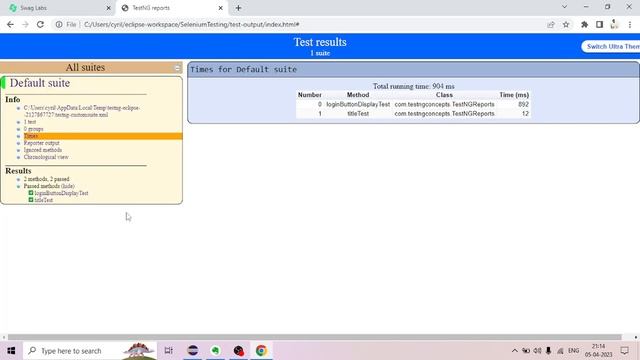Click the loginButtonDisplayTest passed method

(61, 193)
